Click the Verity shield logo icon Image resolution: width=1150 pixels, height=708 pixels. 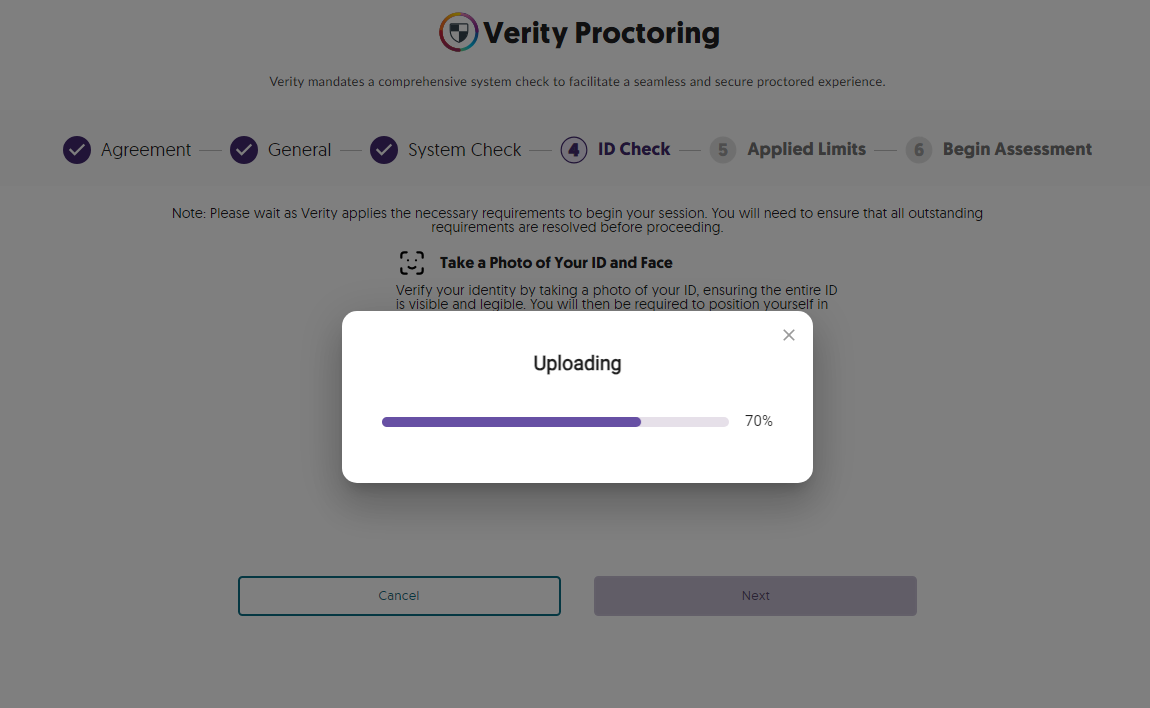[x=458, y=33]
